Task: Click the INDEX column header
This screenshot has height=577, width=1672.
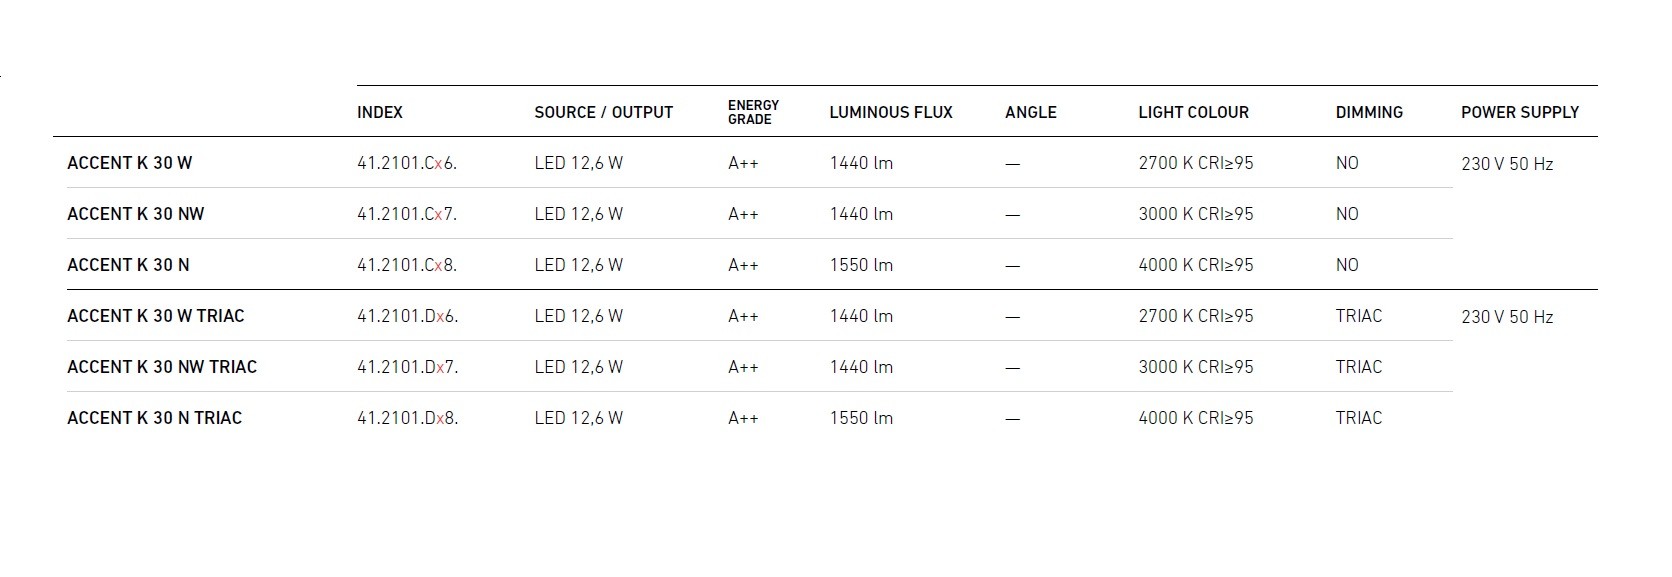Action: [x=380, y=113]
